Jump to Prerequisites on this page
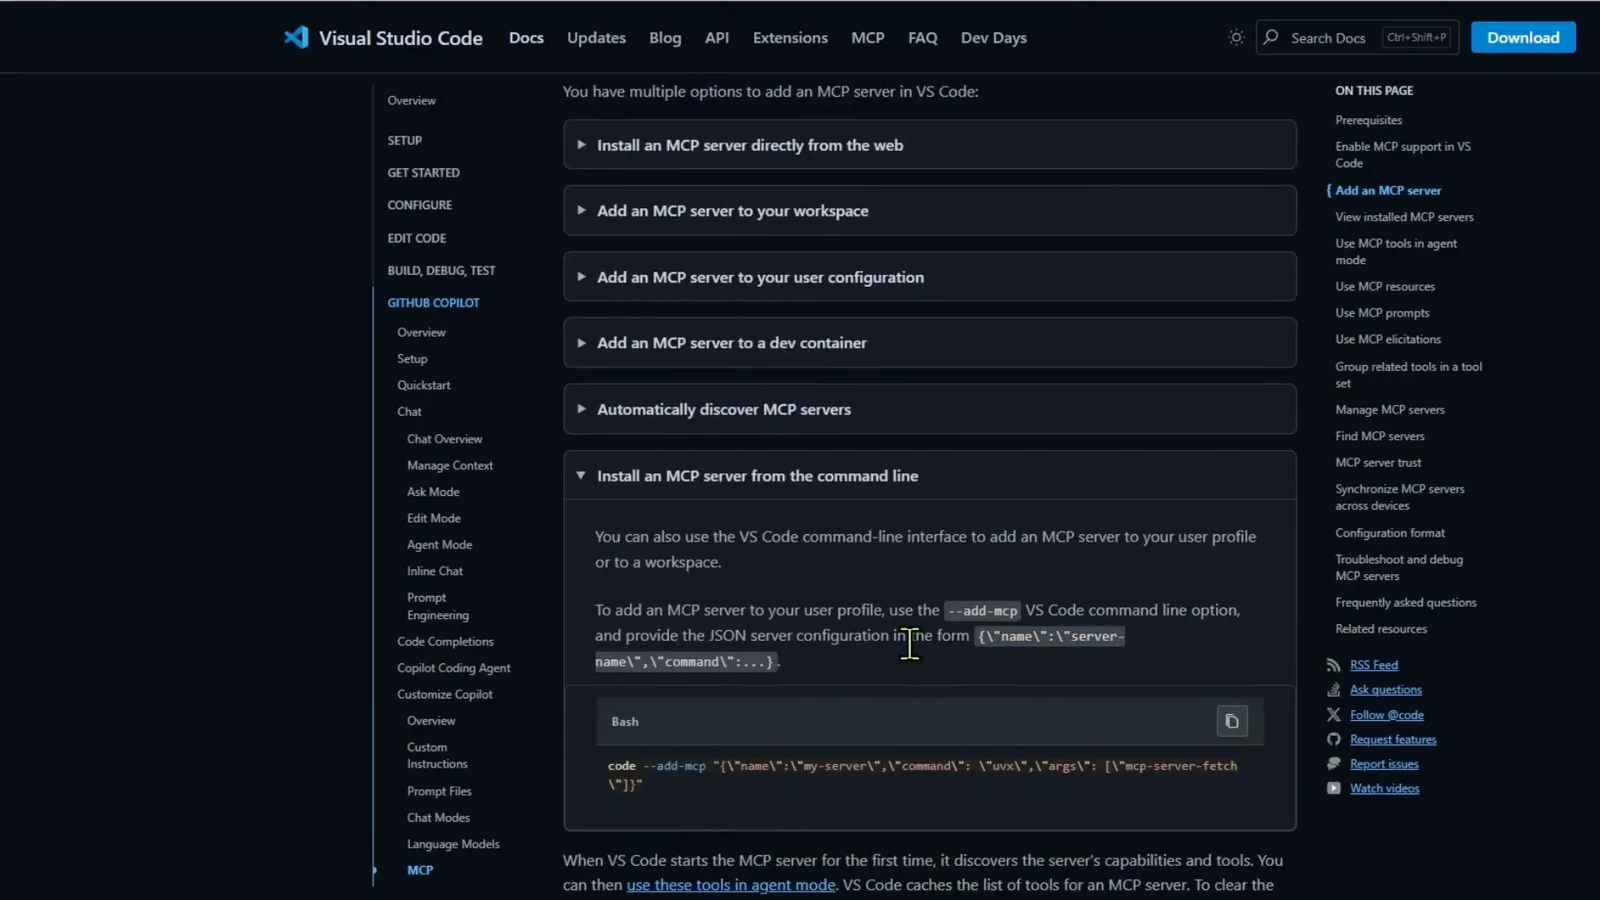This screenshot has width=1600, height=900. tap(1368, 120)
